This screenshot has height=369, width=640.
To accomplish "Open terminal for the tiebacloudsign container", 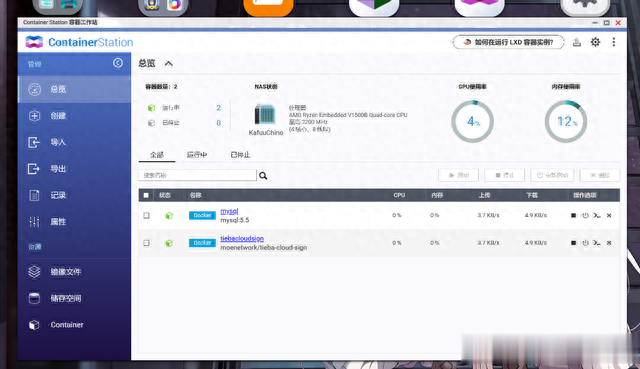I will coord(597,242).
